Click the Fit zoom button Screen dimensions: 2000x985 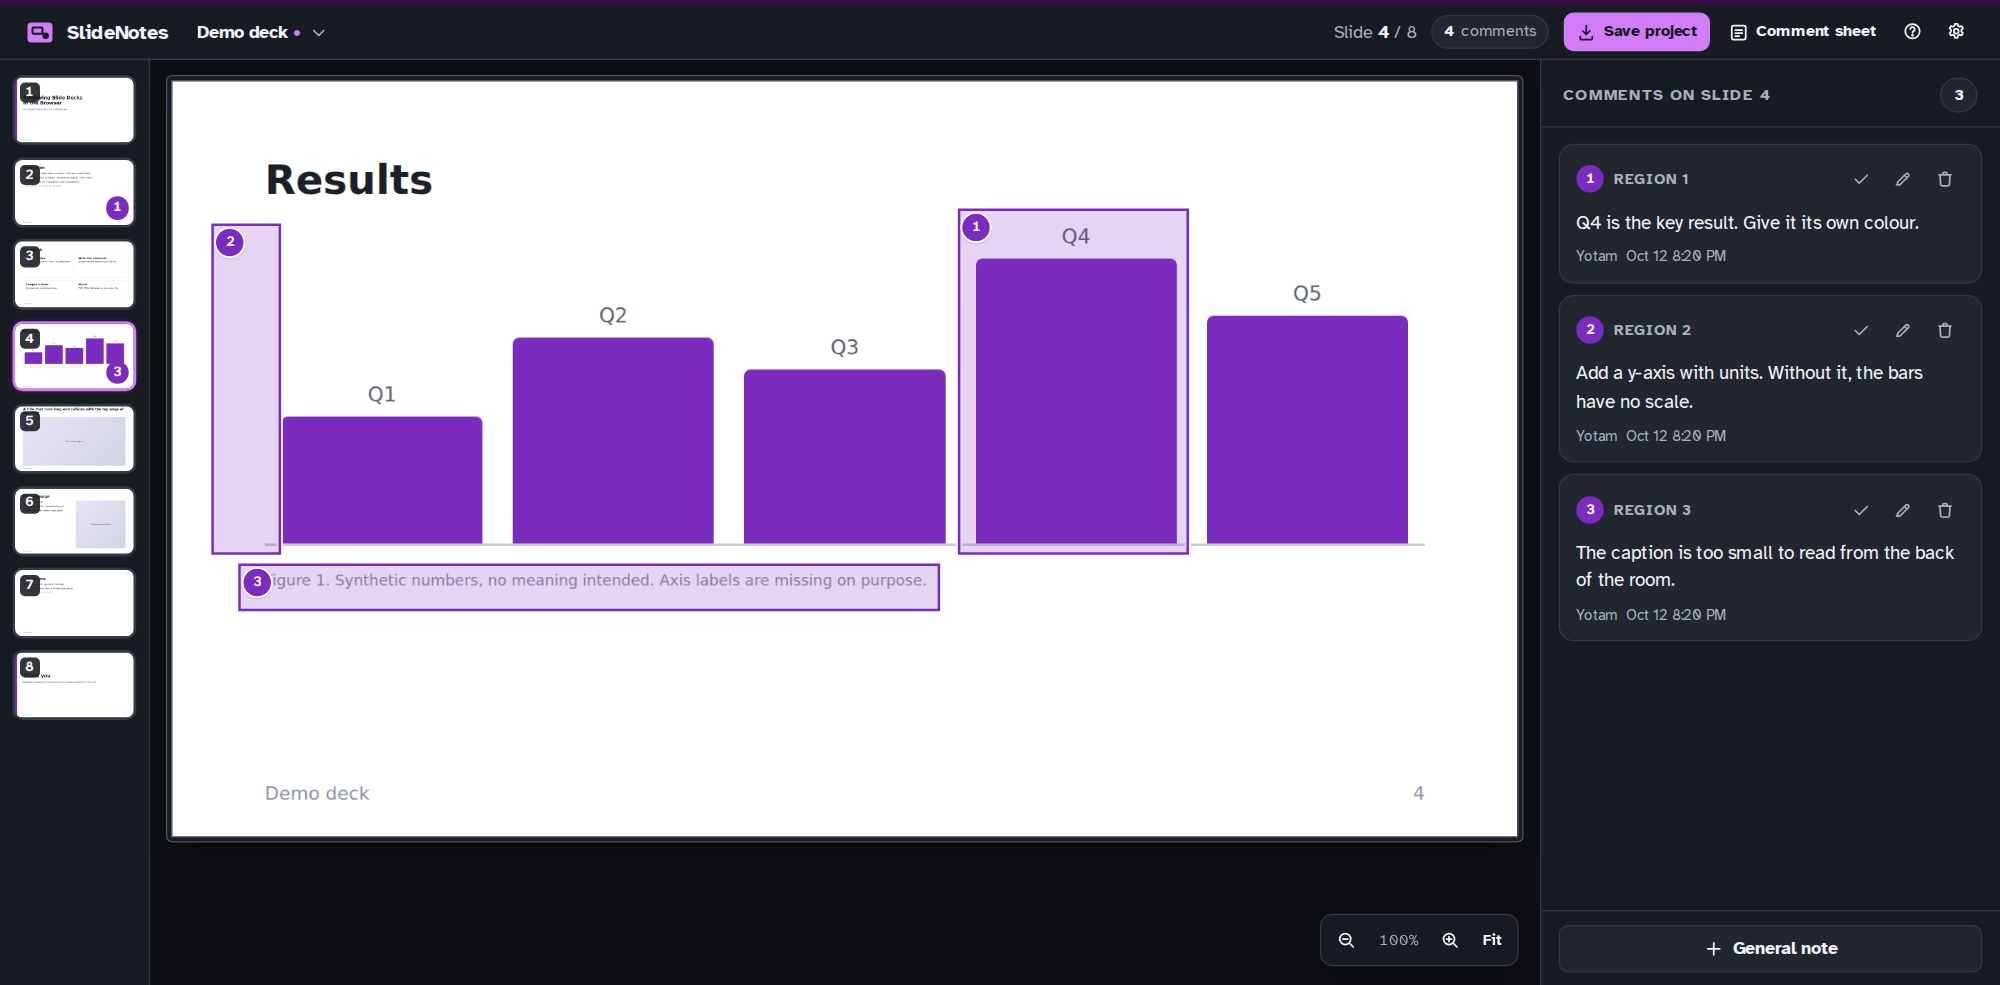coord(1492,940)
